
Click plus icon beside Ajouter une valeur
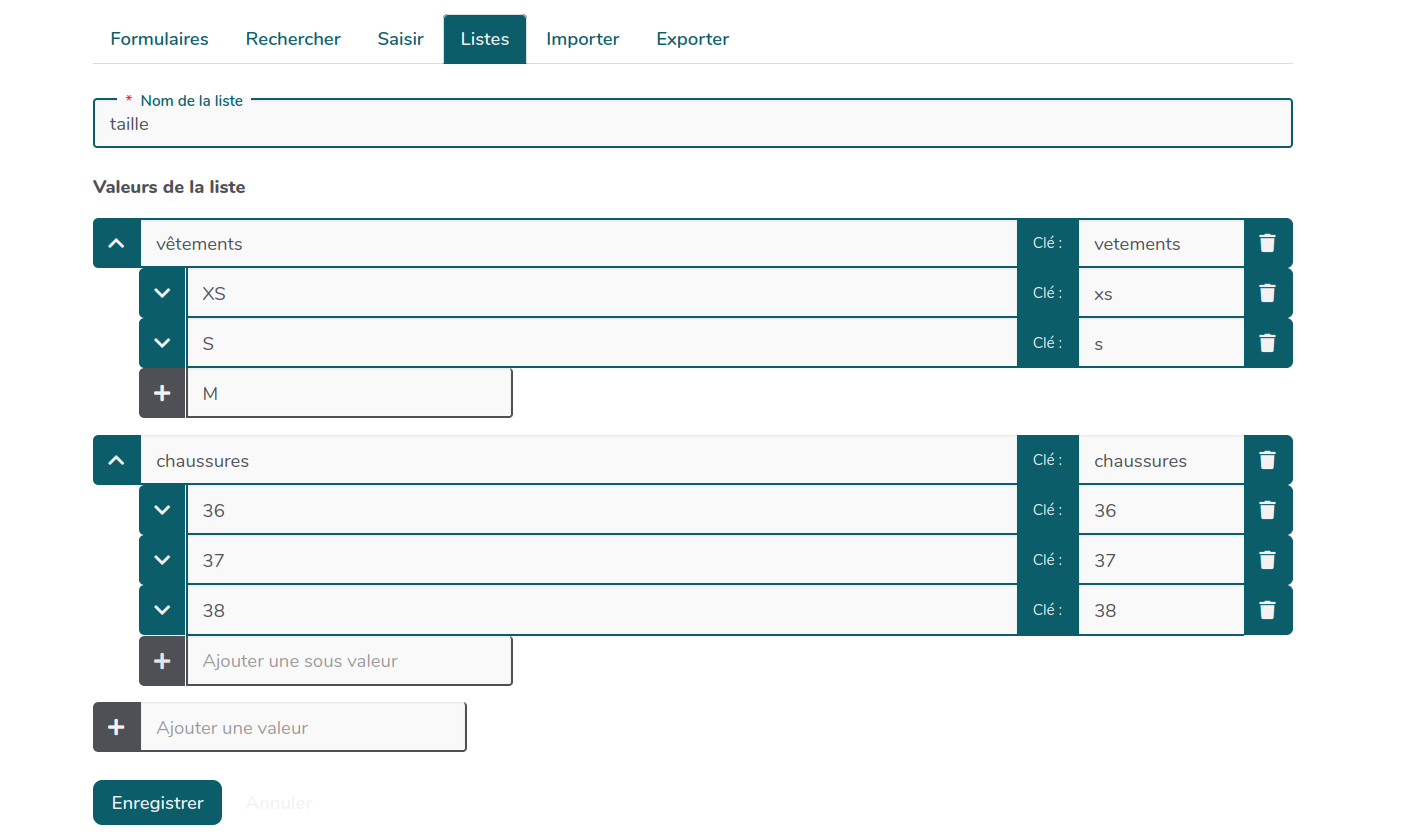116,727
